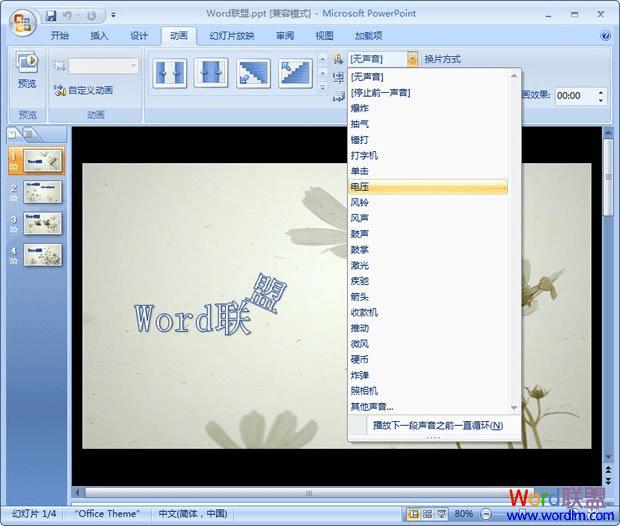Switch to slide sorter view icon
620x526 pixels.
[427, 514]
